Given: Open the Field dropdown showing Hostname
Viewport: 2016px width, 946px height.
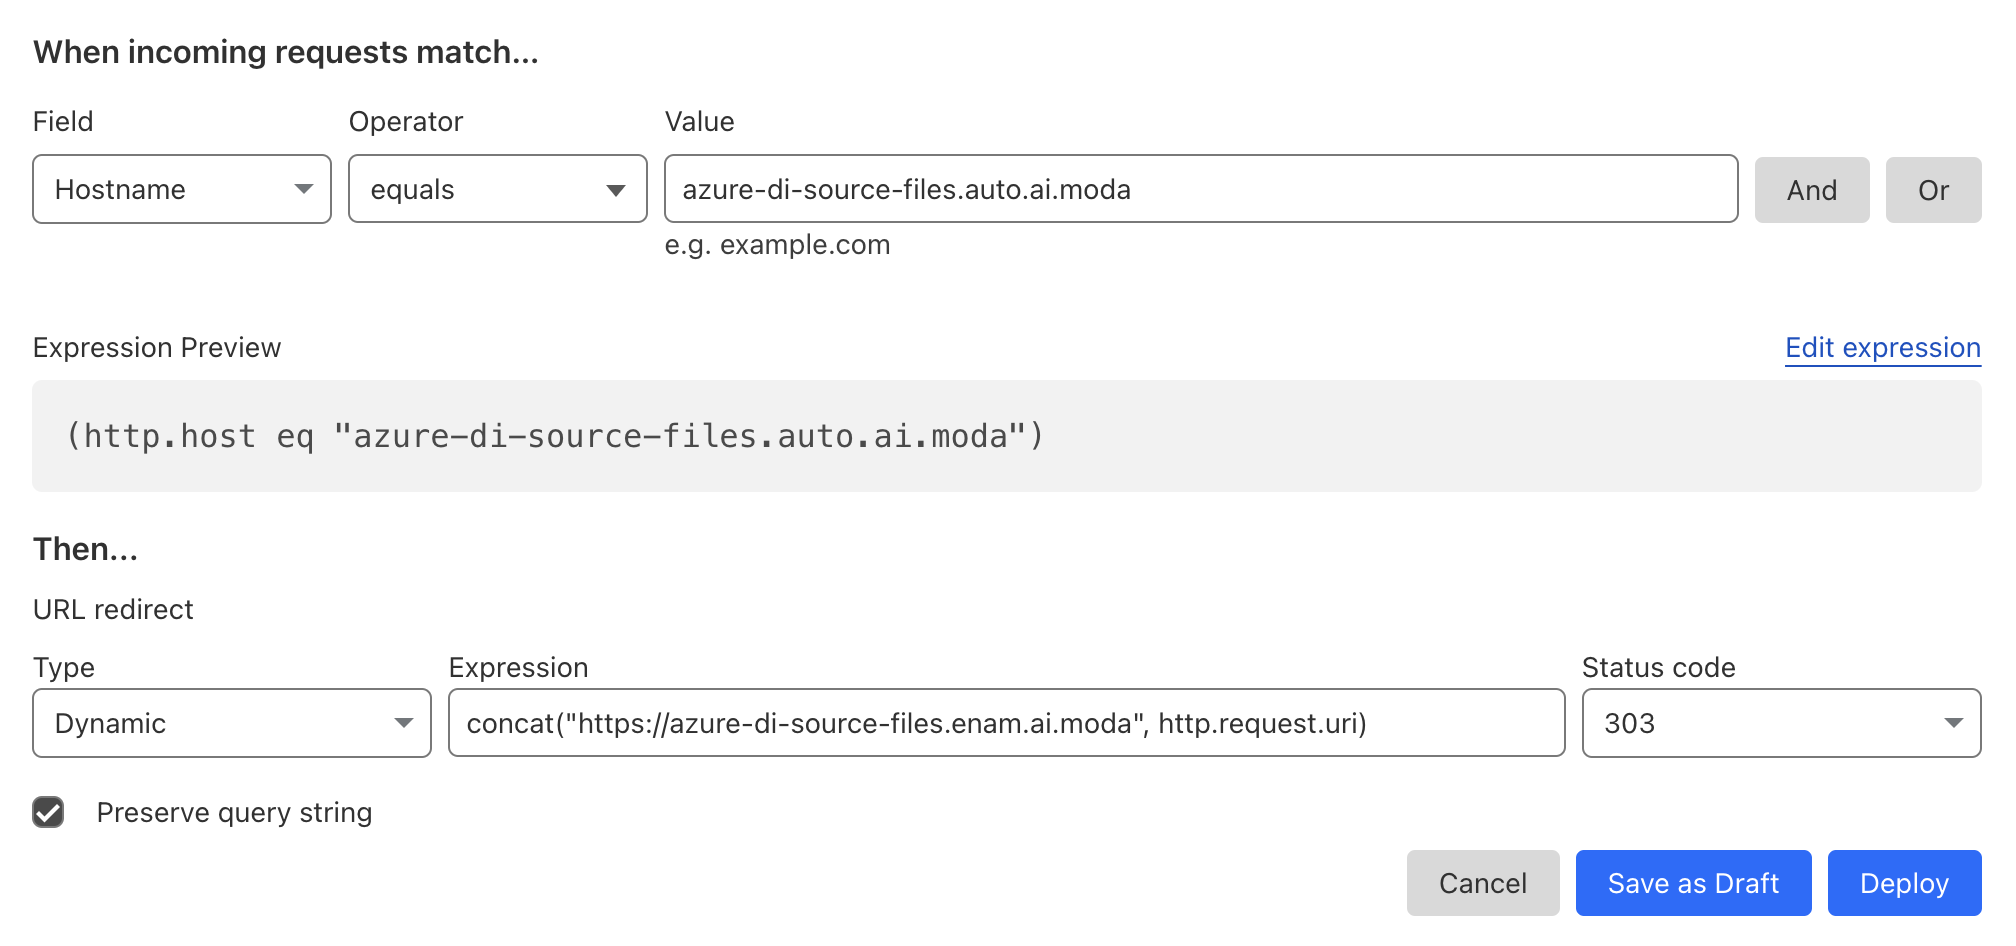Looking at the screenshot, I should click(x=170, y=189).
